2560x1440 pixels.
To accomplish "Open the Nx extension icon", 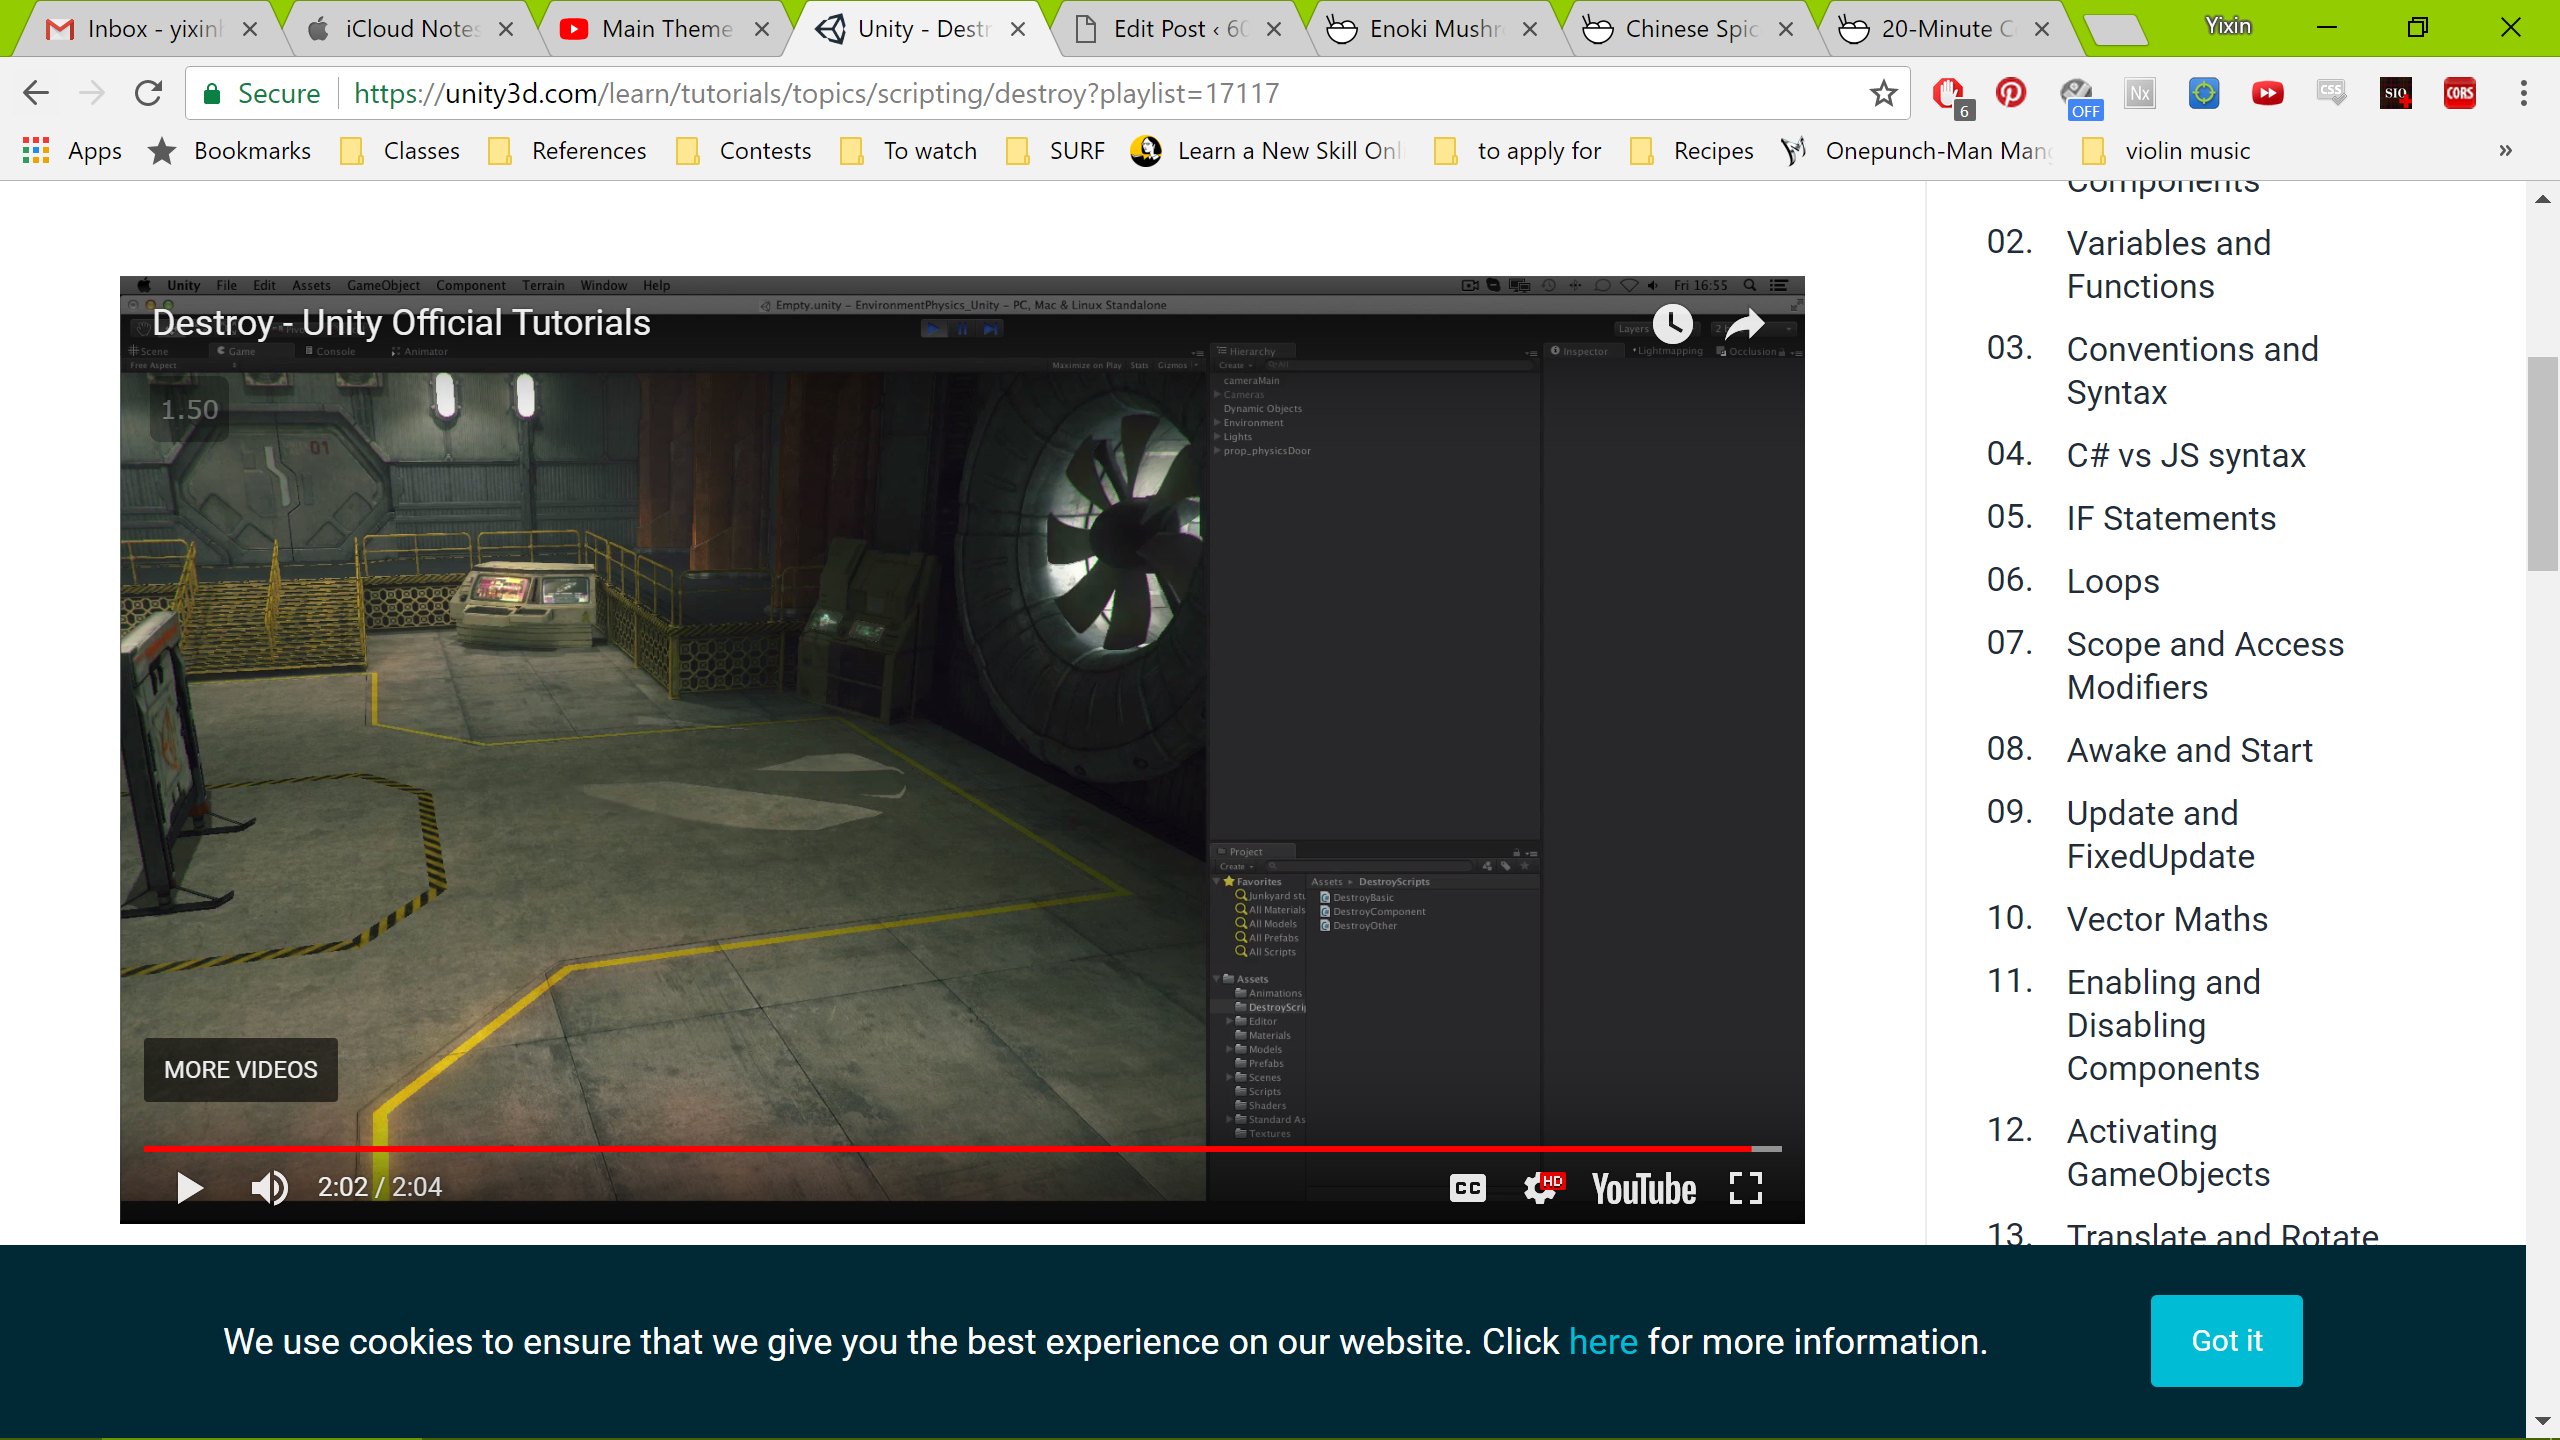I will [2139, 93].
